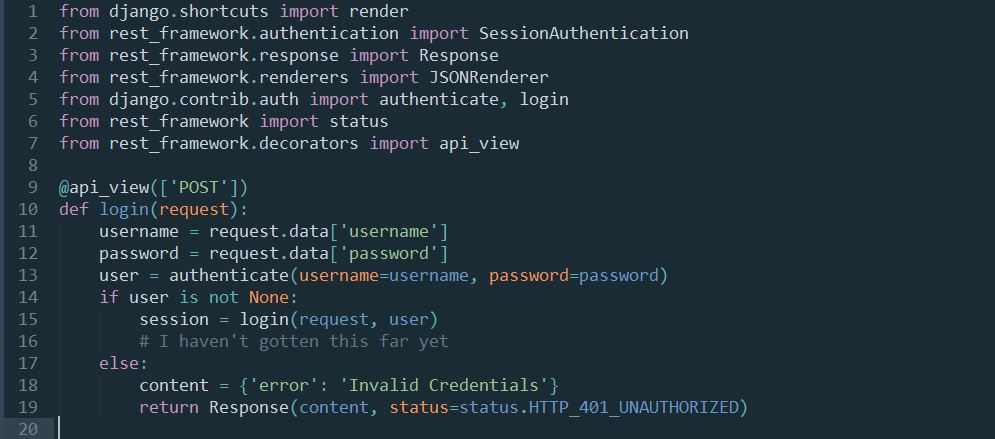
Task: Click line number 10 in the gutter
Action: 28,209
